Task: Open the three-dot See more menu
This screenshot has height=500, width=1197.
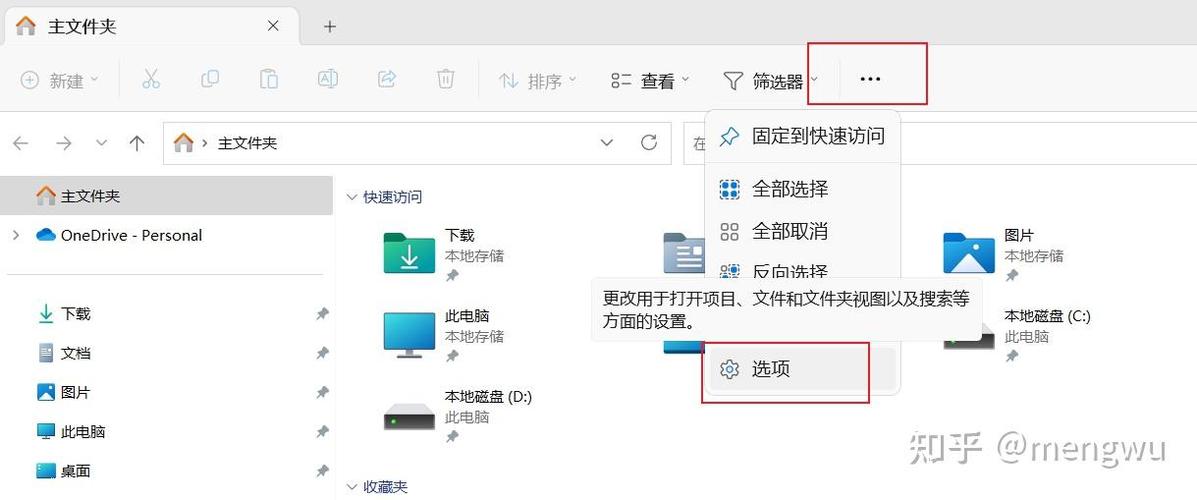Action: (870, 79)
